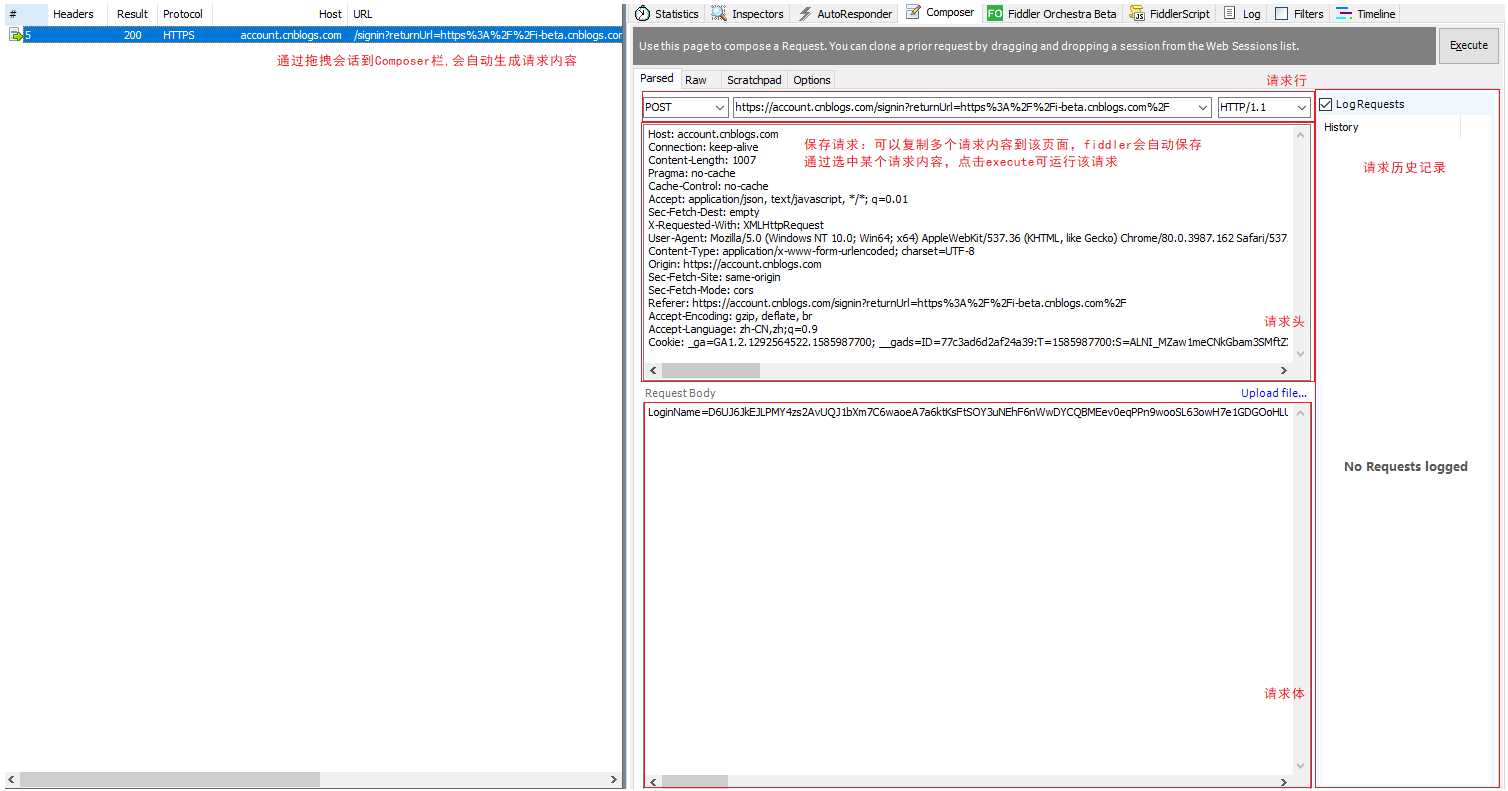Screen dimensions: 1508x791
Task: Open Fiddler Orchestra Beta tab
Action: pyautogui.click(x=1051, y=14)
